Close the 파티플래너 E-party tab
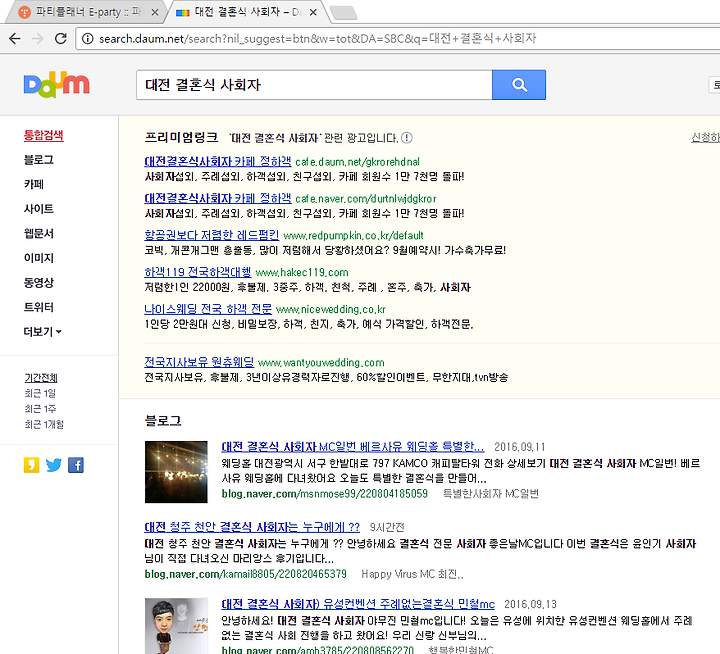 coord(155,12)
